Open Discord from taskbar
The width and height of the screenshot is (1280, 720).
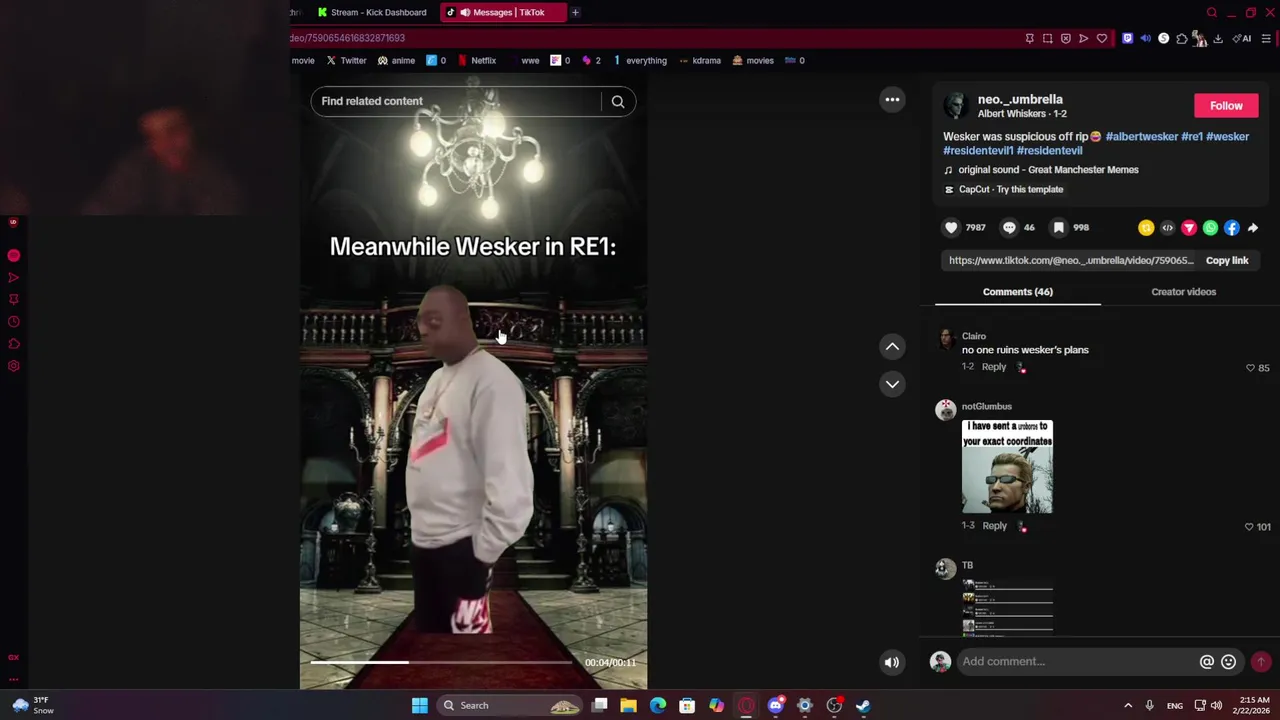(776, 706)
